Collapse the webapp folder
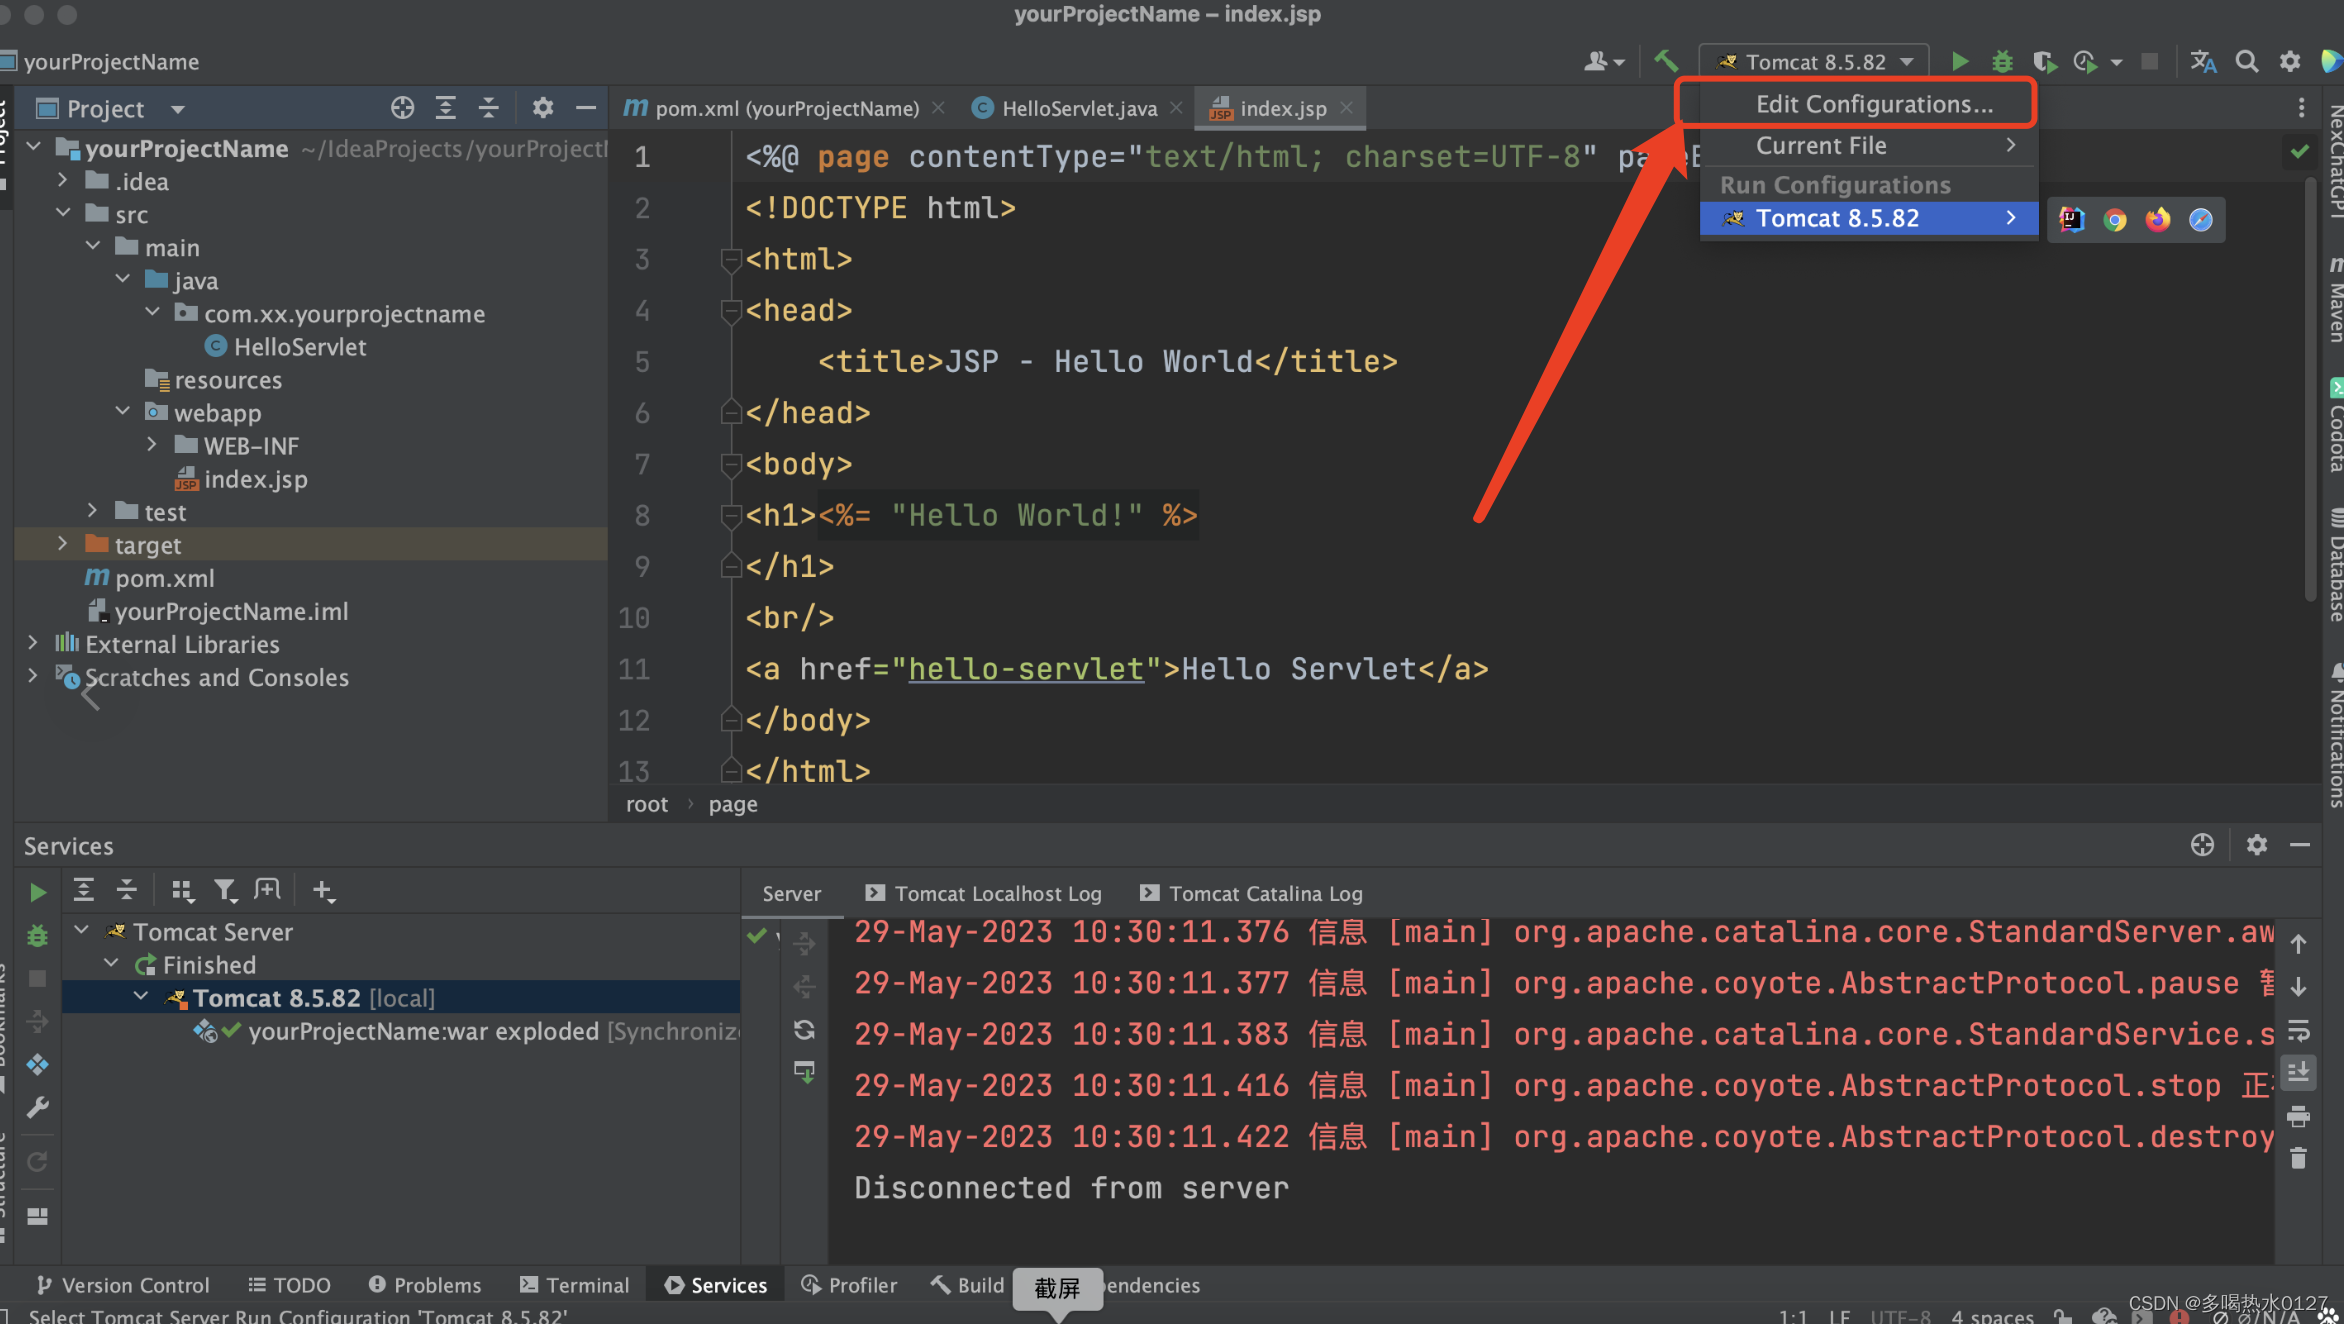The height and width of the screenshot is (1324, 2344). pos(122,412)
